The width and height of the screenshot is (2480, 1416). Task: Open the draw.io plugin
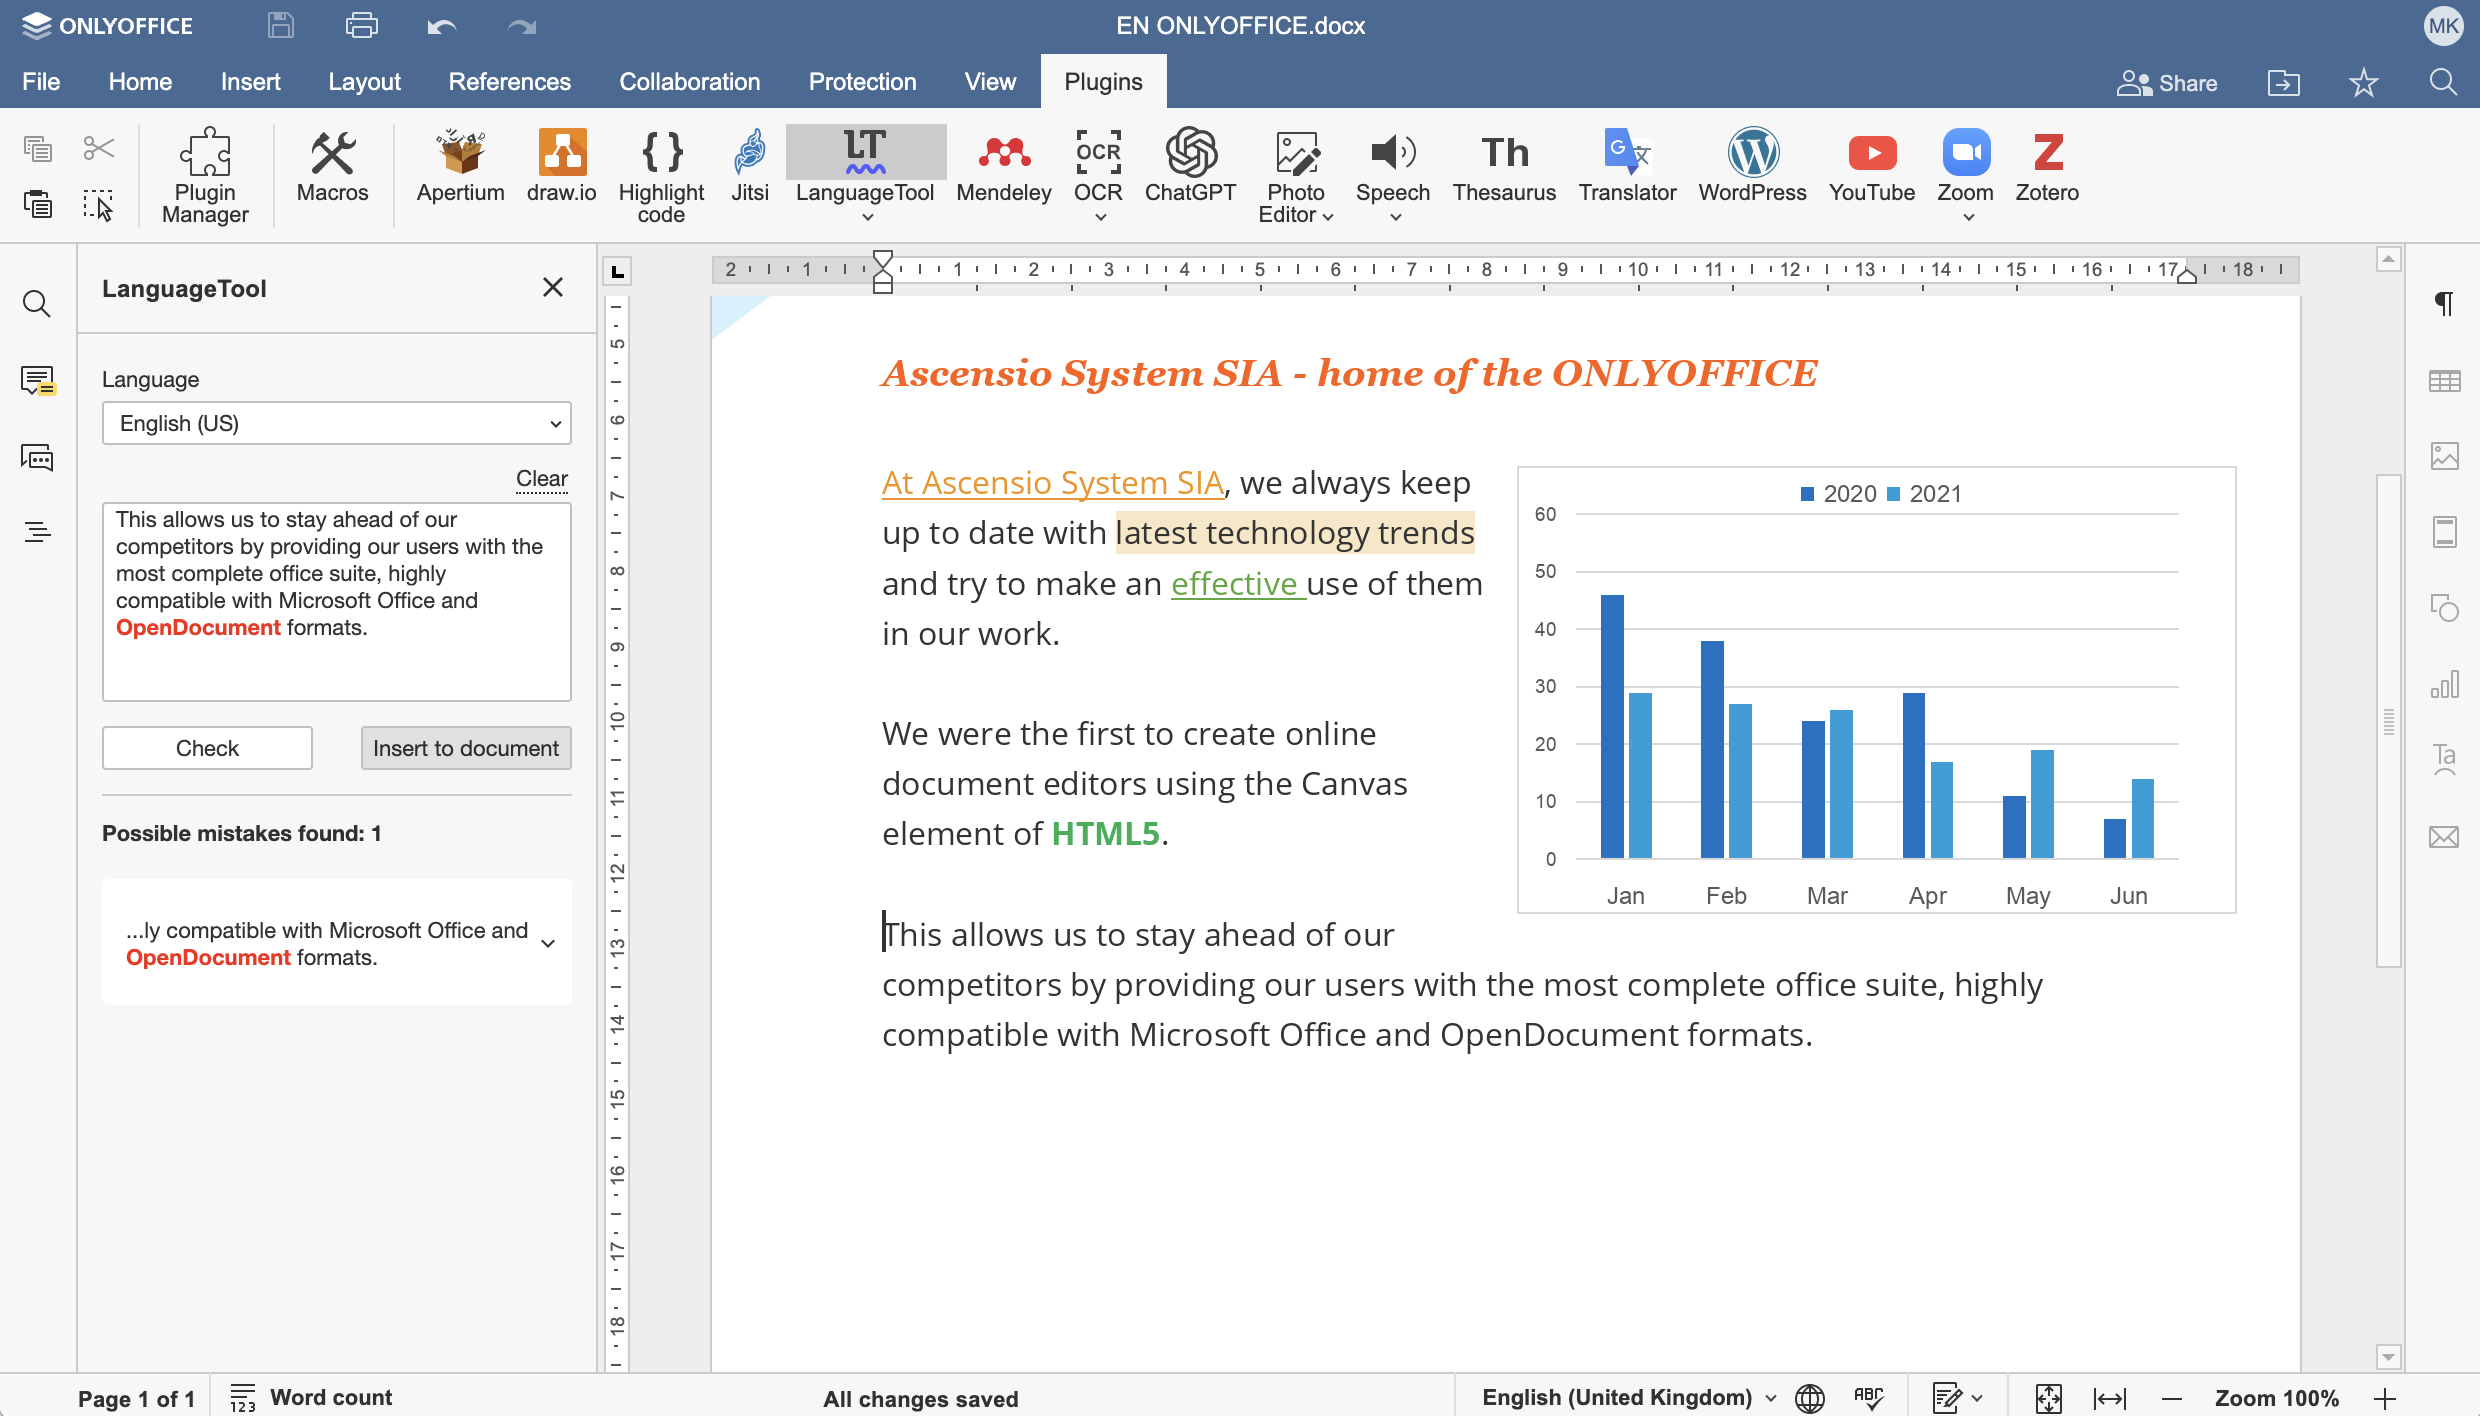point(561,168)
